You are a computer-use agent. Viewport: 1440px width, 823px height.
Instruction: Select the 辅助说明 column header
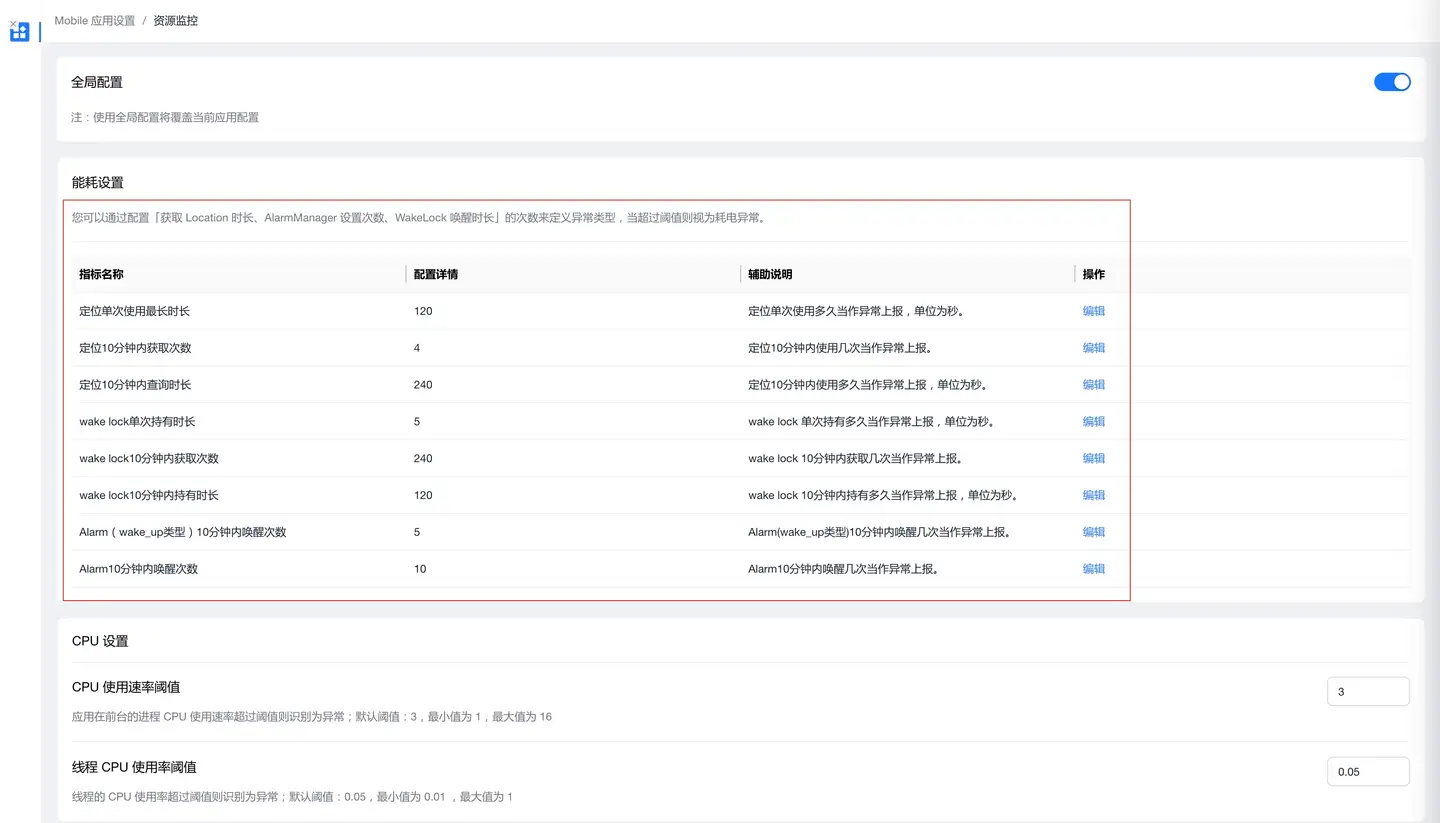pyautogui.click(x=770, y=274)
